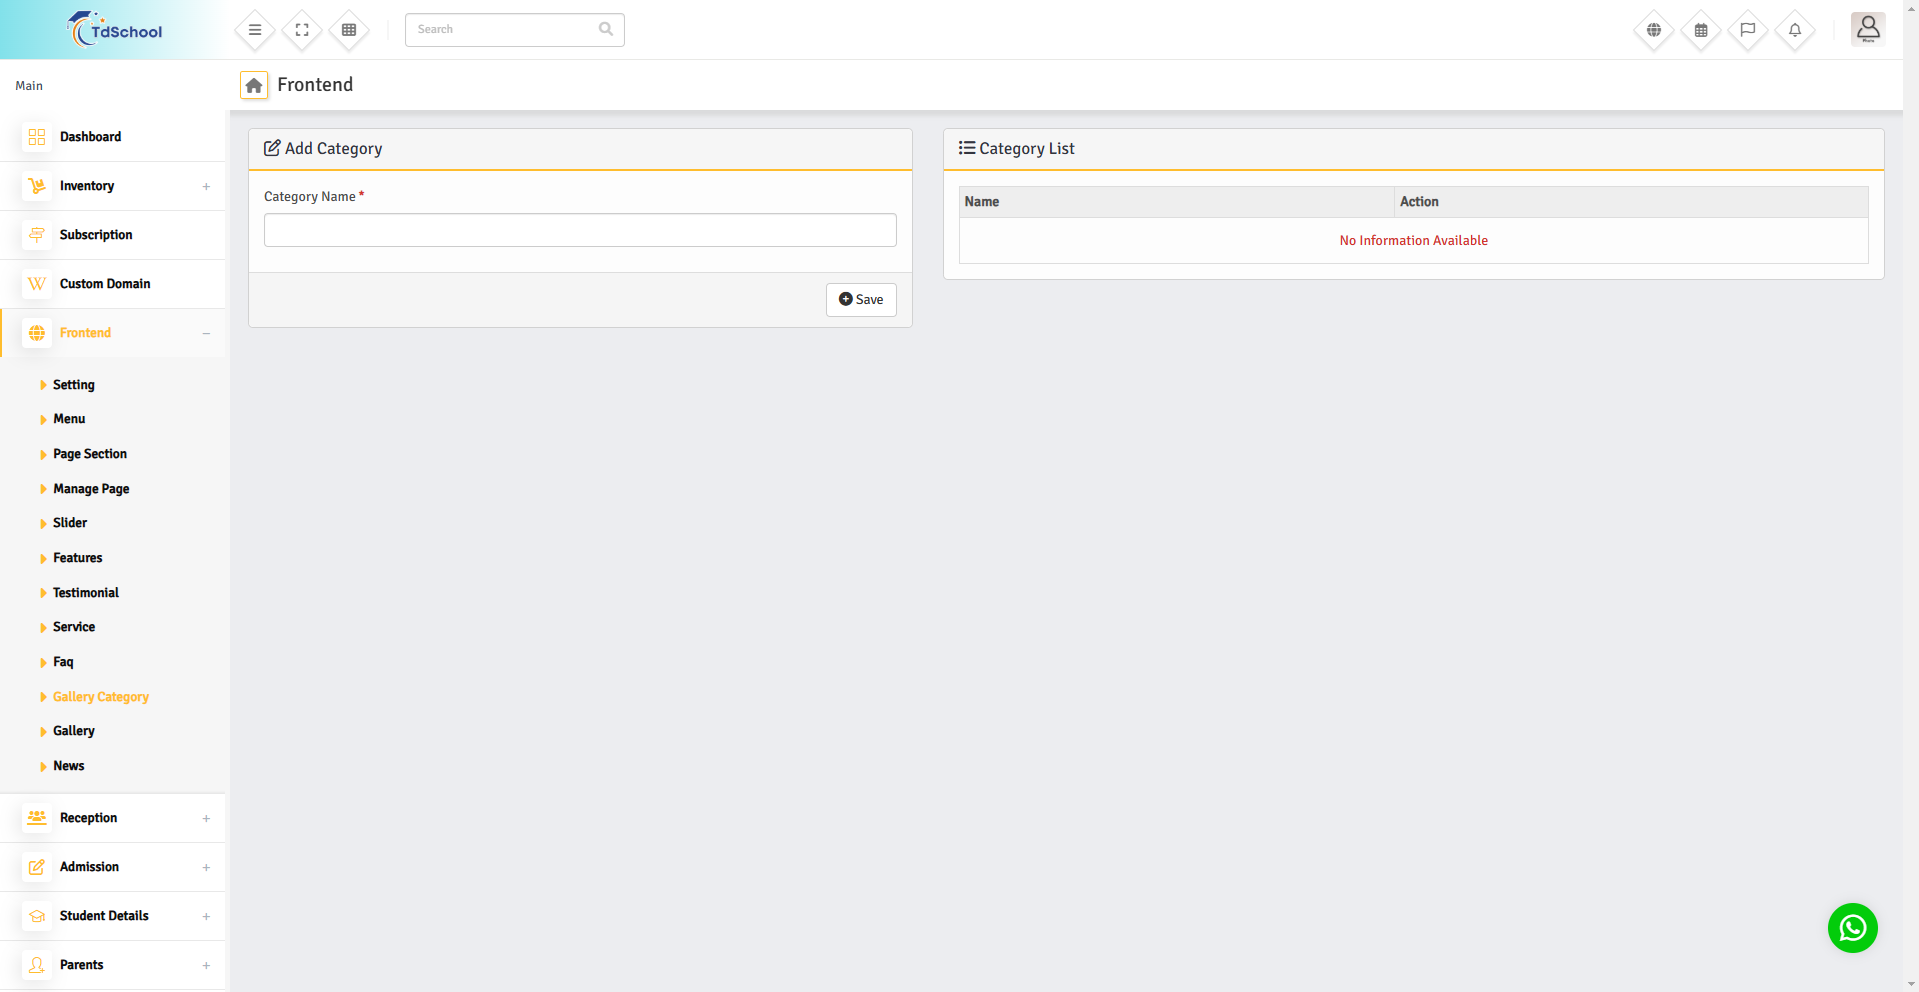Image resolution: width=1919 pixels, height=992 pixels.
Task: Open Page Section under Frontend
Action: pyautogui.click(x=90, y=454)
